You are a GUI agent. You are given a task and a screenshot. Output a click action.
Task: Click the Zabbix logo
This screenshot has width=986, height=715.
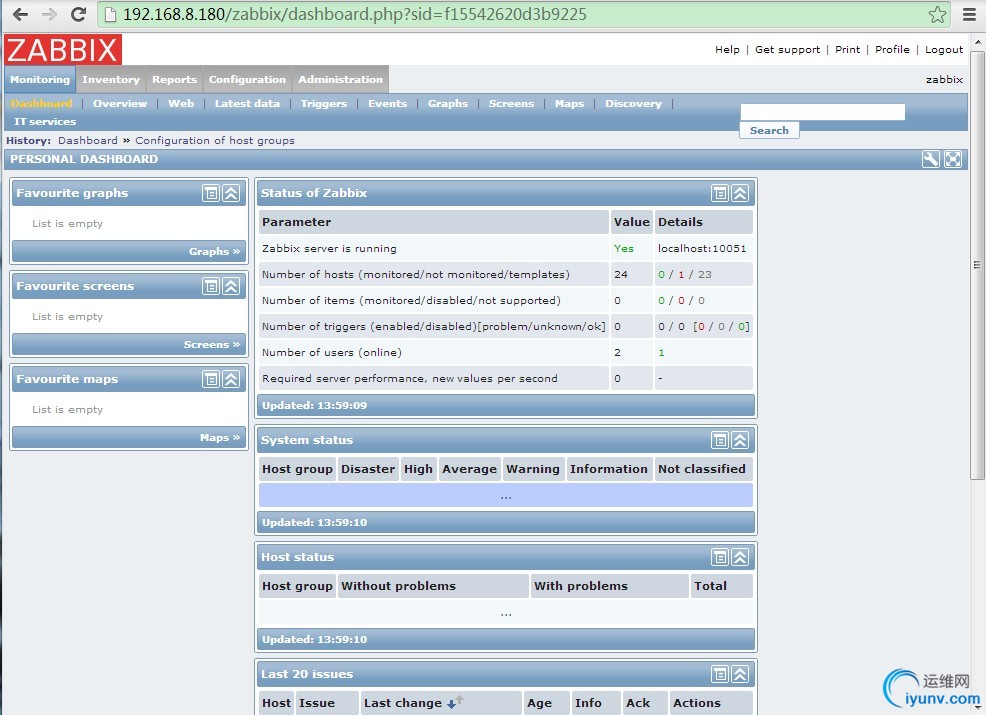pos(63,50)
